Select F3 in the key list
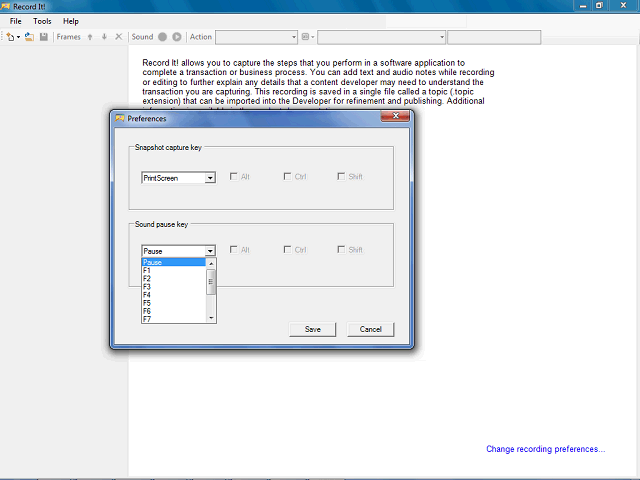The height and width of the screenshot is (480, 640). point(174,287)
